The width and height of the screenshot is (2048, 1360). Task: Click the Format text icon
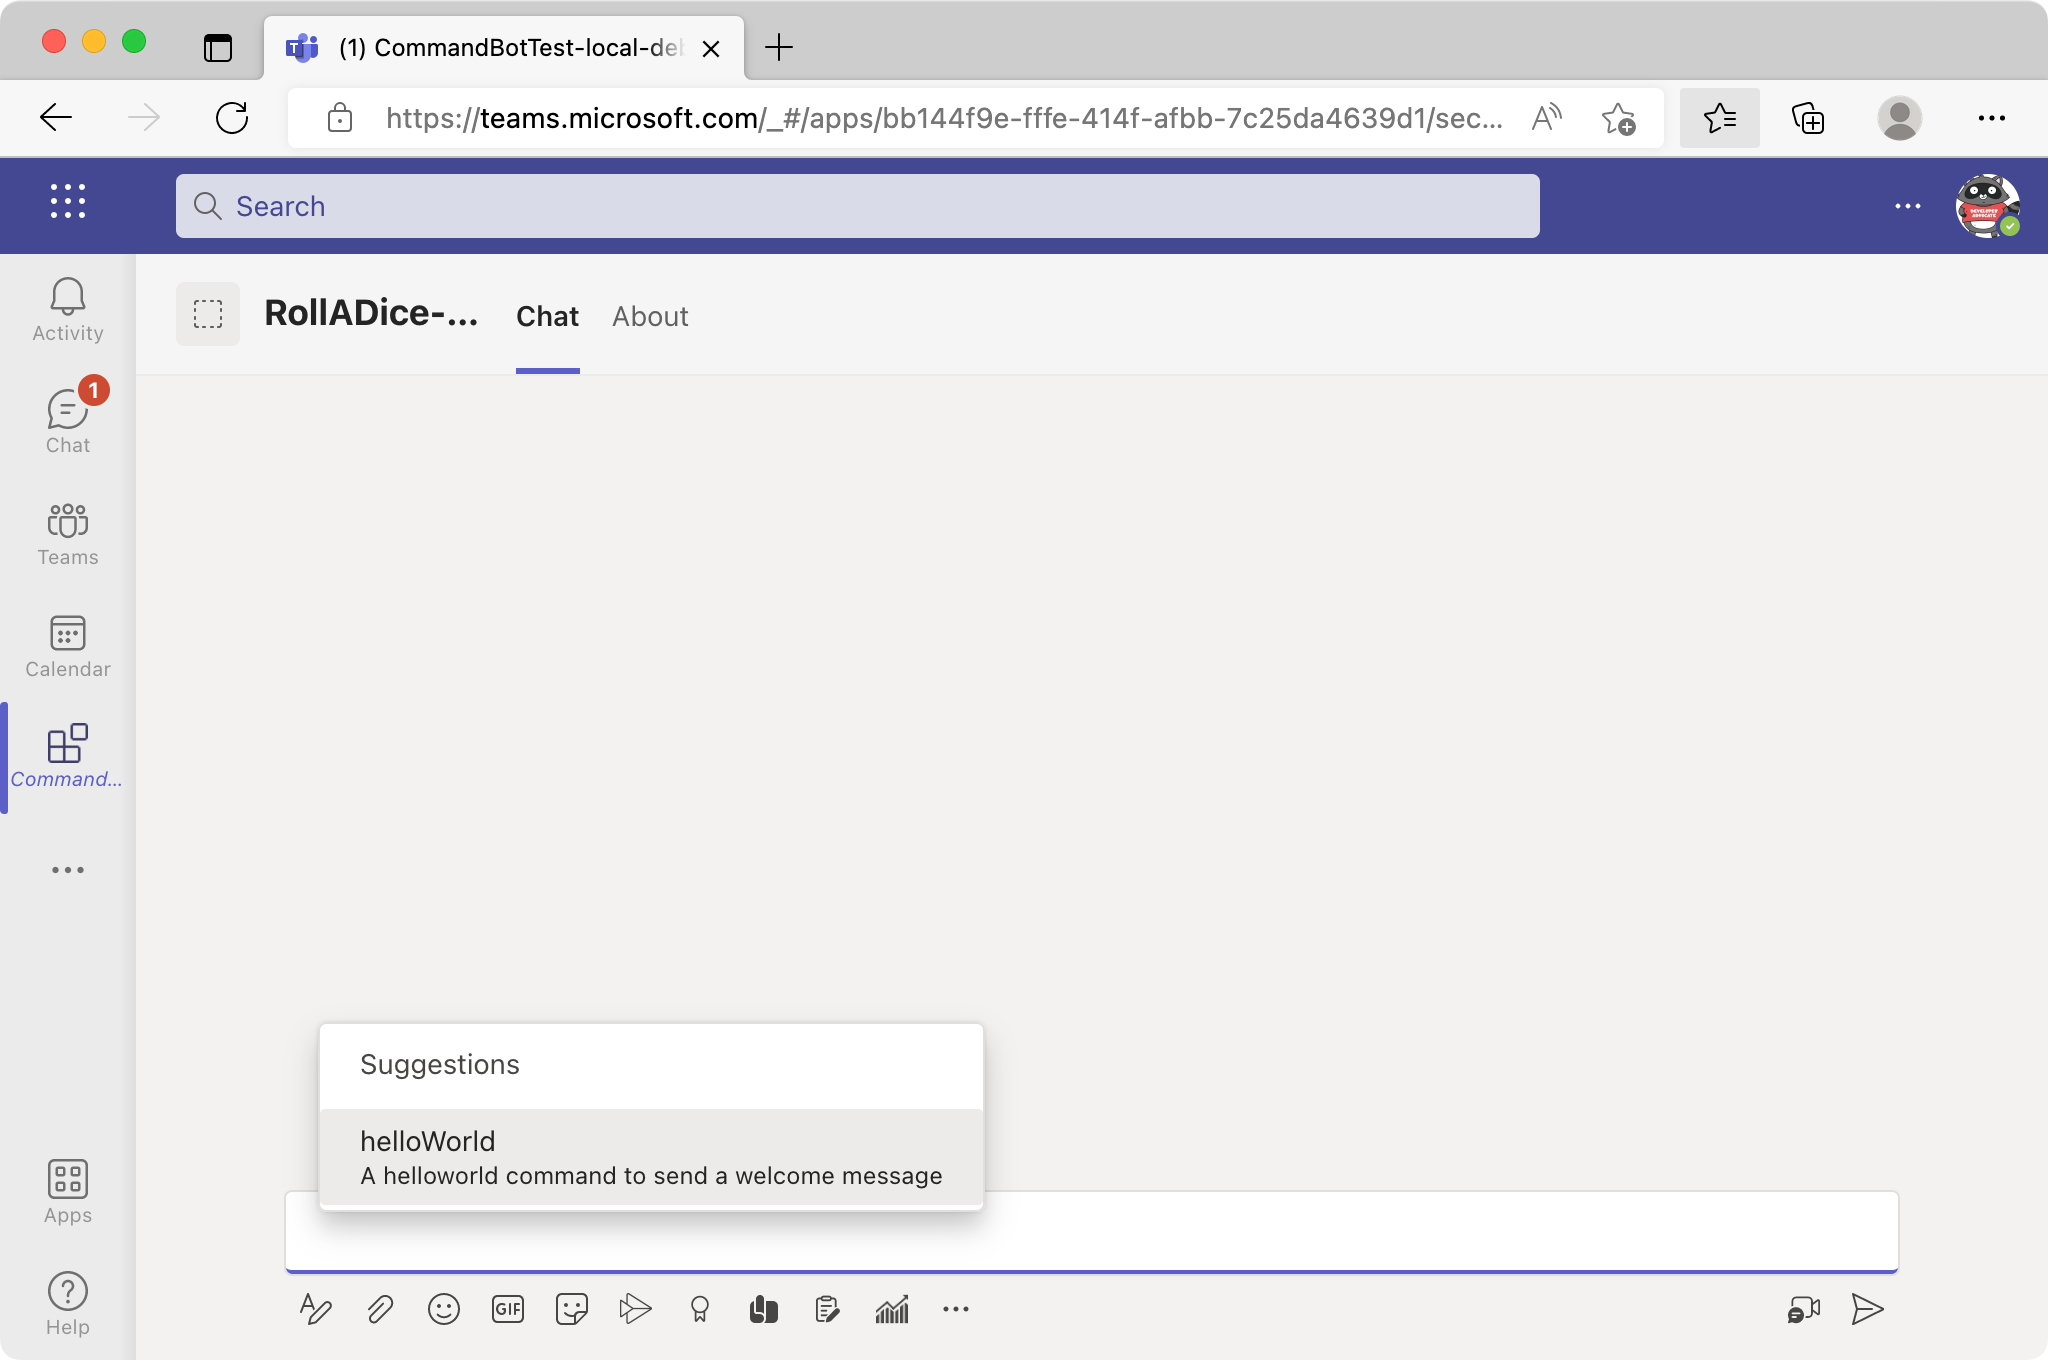(x=316, y=1309)
